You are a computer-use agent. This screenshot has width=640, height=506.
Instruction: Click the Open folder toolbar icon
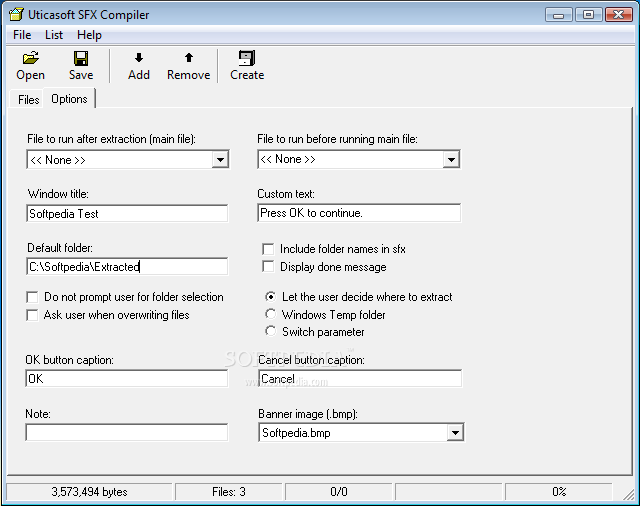coord(31,58)
